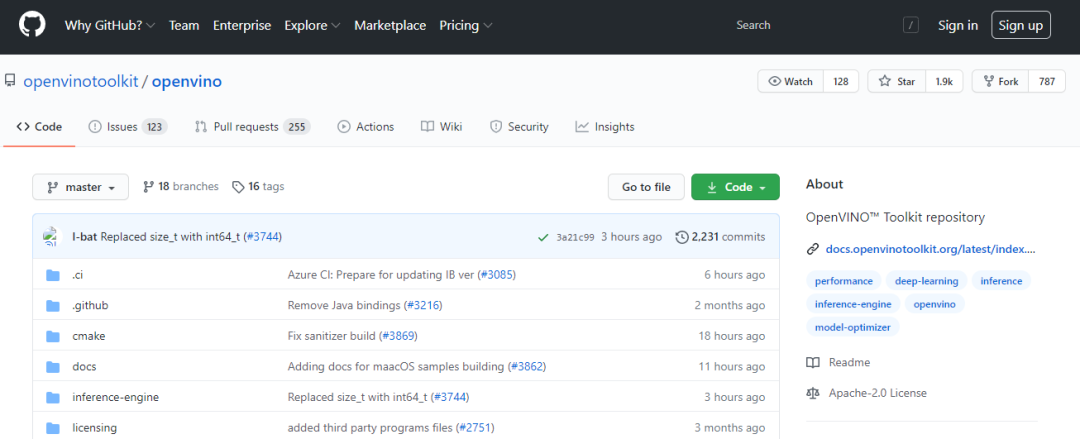Click the GitHub Octocat logo
Viewport: 1080px width, 439px height.
point(32,25)
